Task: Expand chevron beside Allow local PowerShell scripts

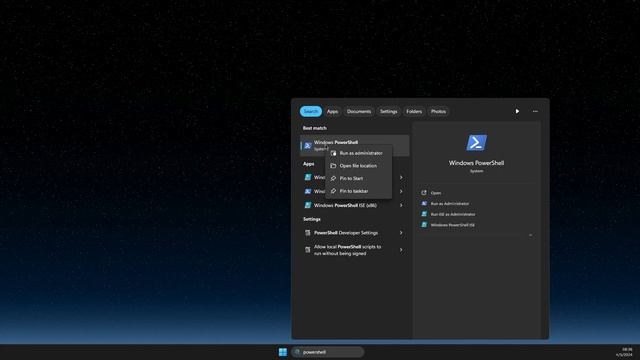Action: (401, 250)
